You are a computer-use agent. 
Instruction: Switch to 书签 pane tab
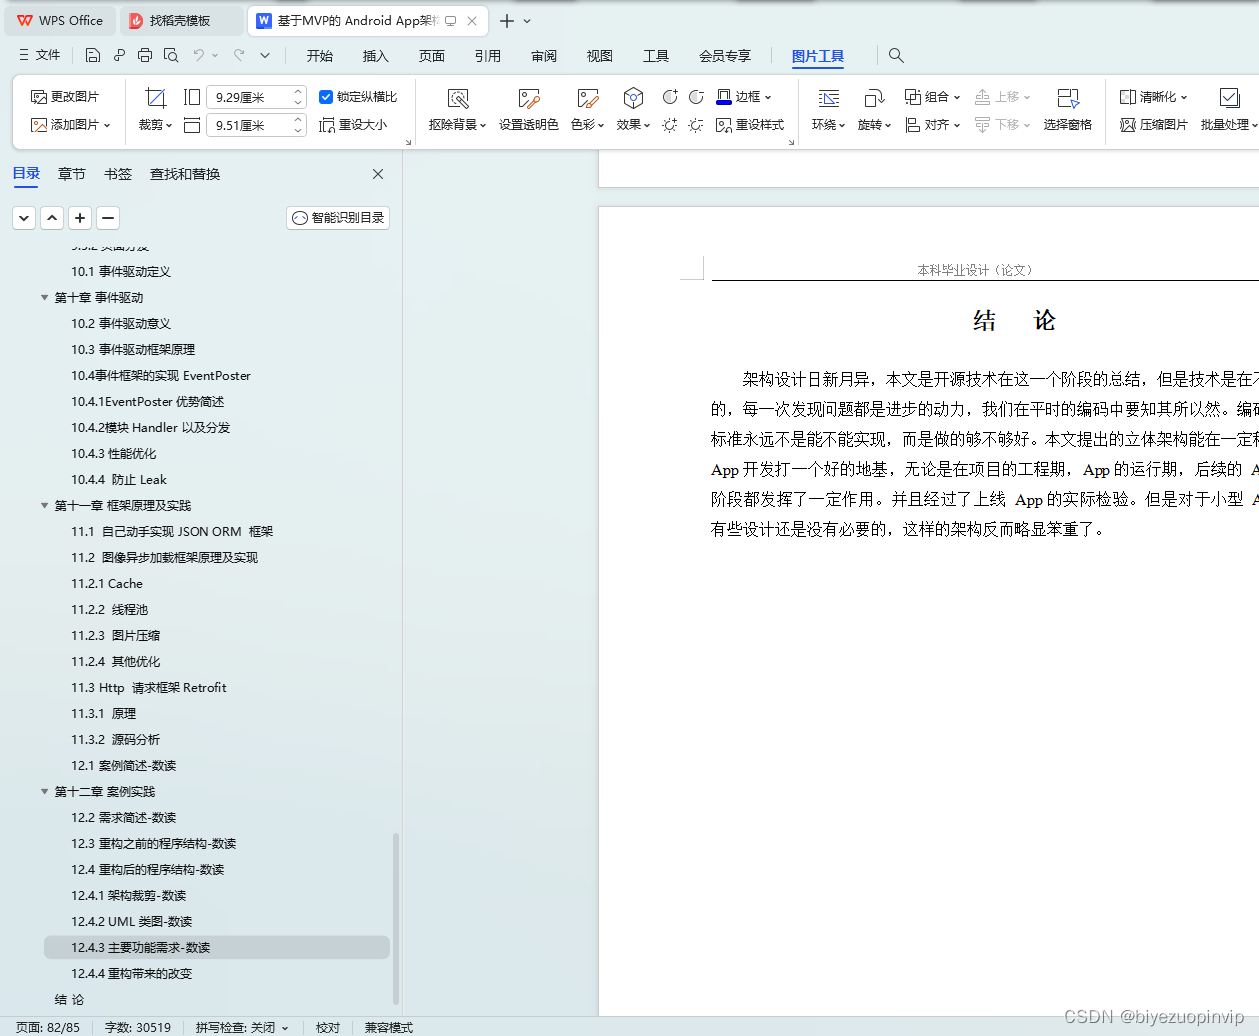[x=118, y=174]
